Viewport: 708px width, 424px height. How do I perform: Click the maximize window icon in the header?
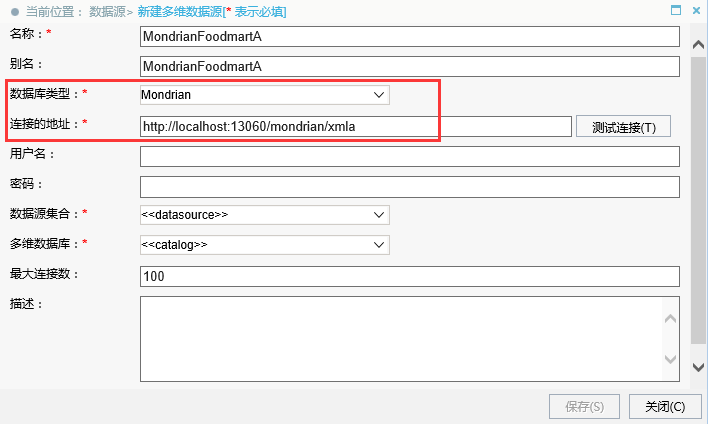[675, 10]
